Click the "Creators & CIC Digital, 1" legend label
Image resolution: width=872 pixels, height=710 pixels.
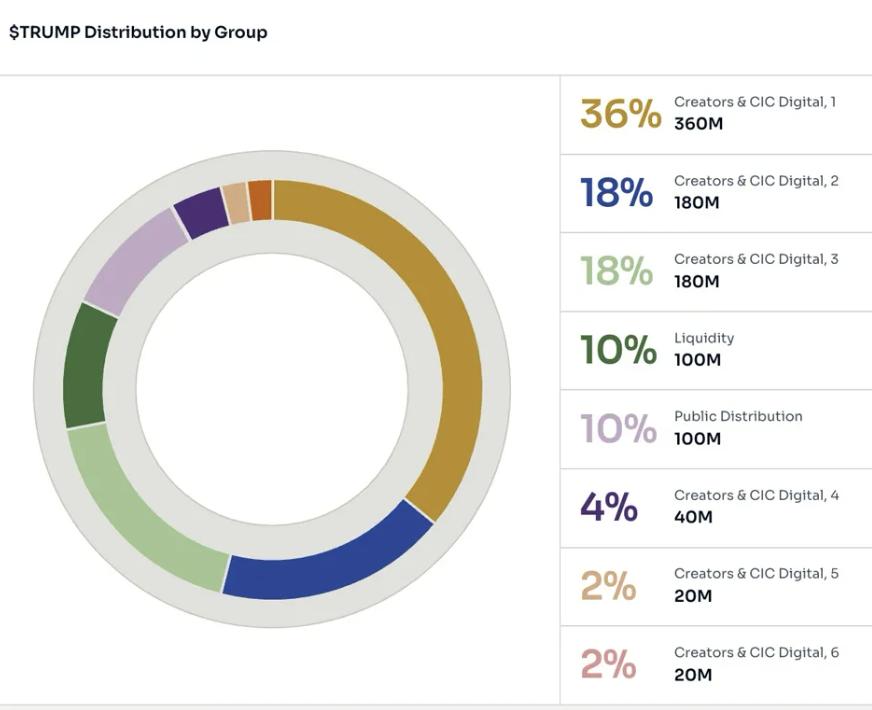click(x=755, y=102)
